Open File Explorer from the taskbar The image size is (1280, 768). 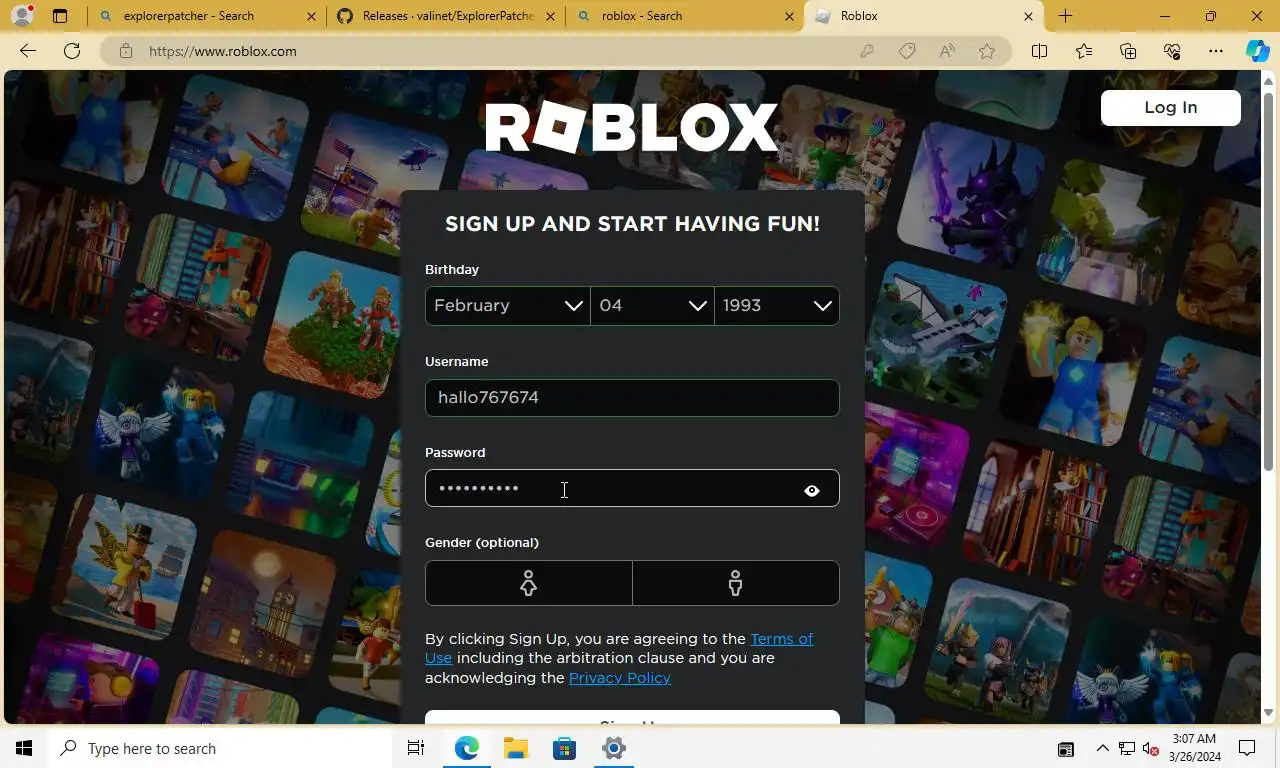[x=515, y=748]
